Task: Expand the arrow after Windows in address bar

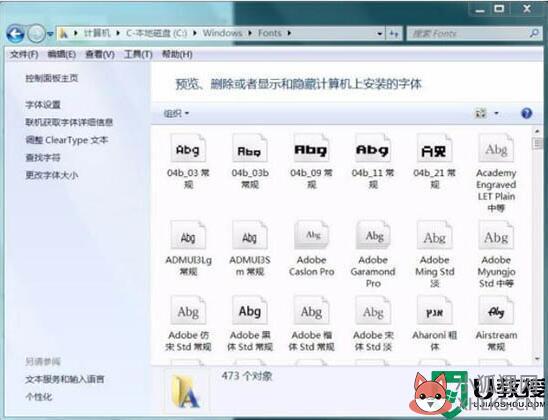Action: pos(250,33)
